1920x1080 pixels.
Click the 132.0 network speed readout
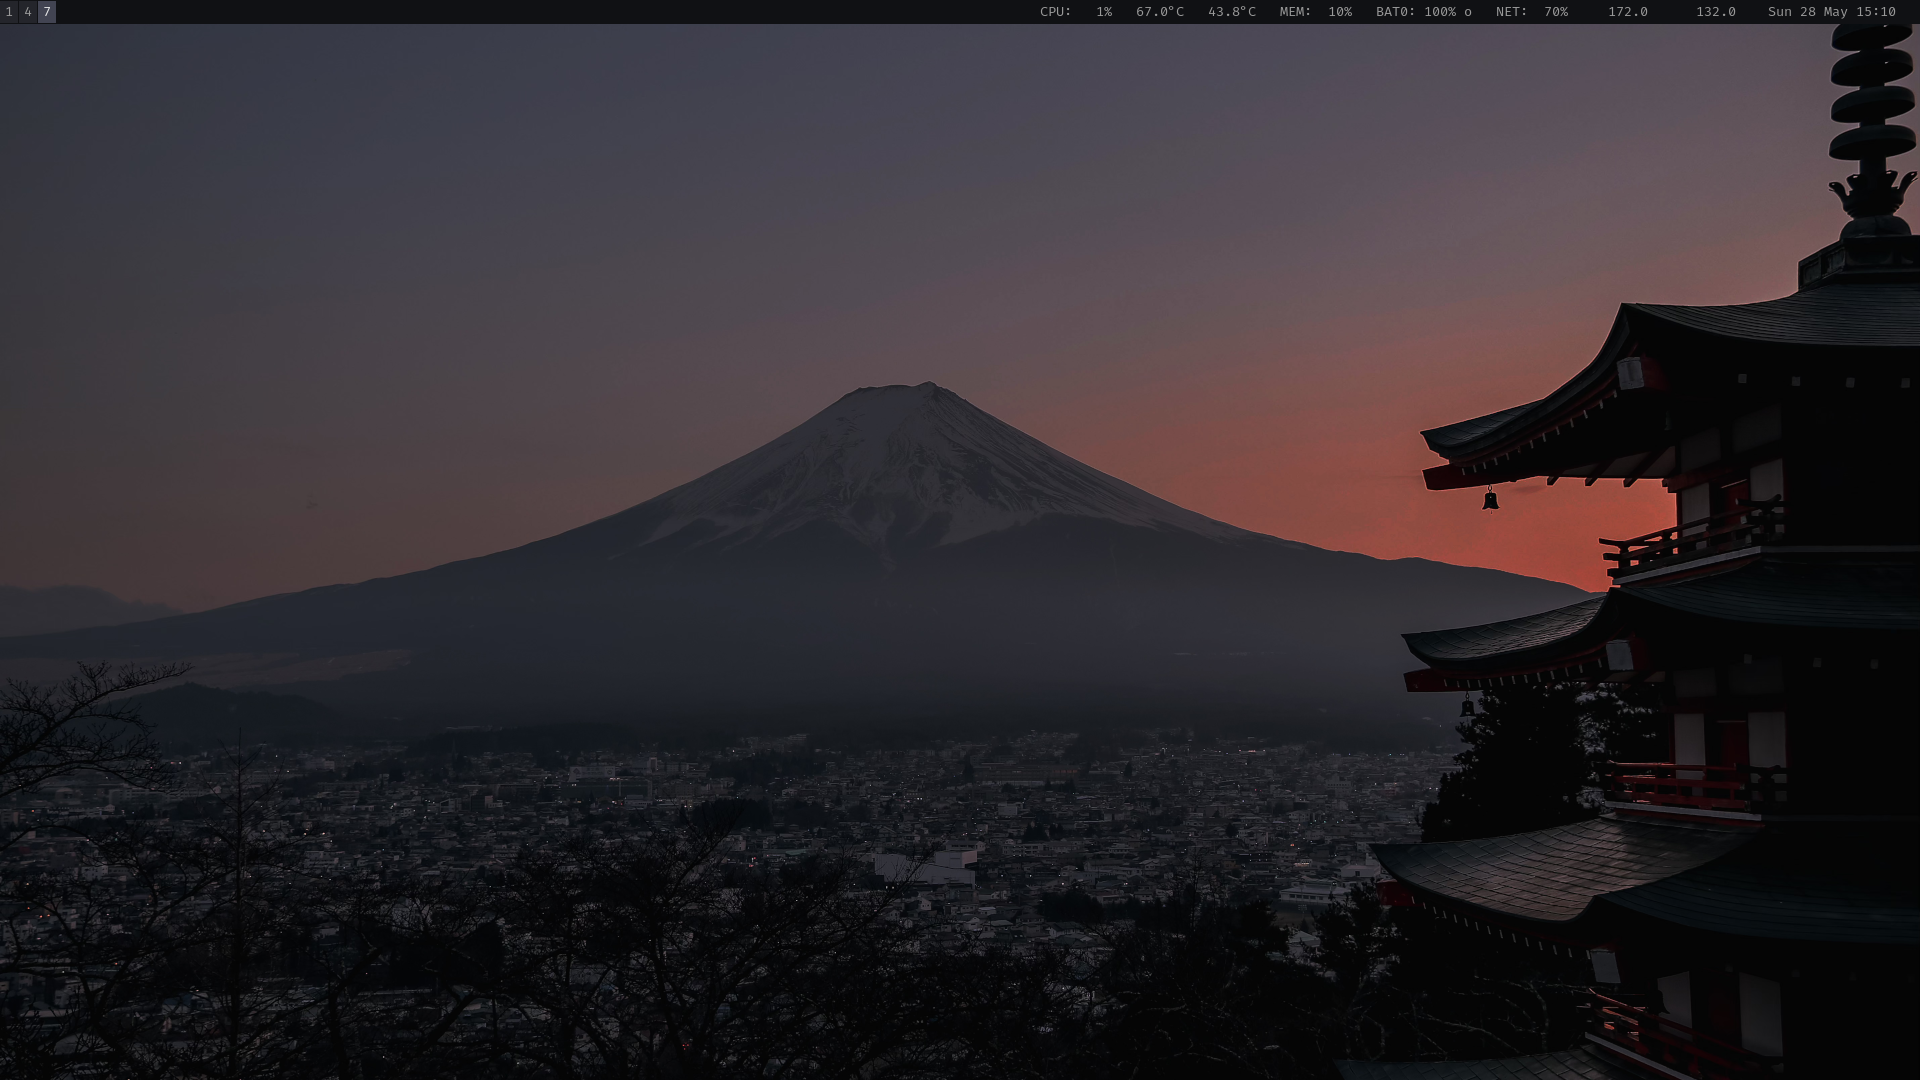click(1716, 12)
